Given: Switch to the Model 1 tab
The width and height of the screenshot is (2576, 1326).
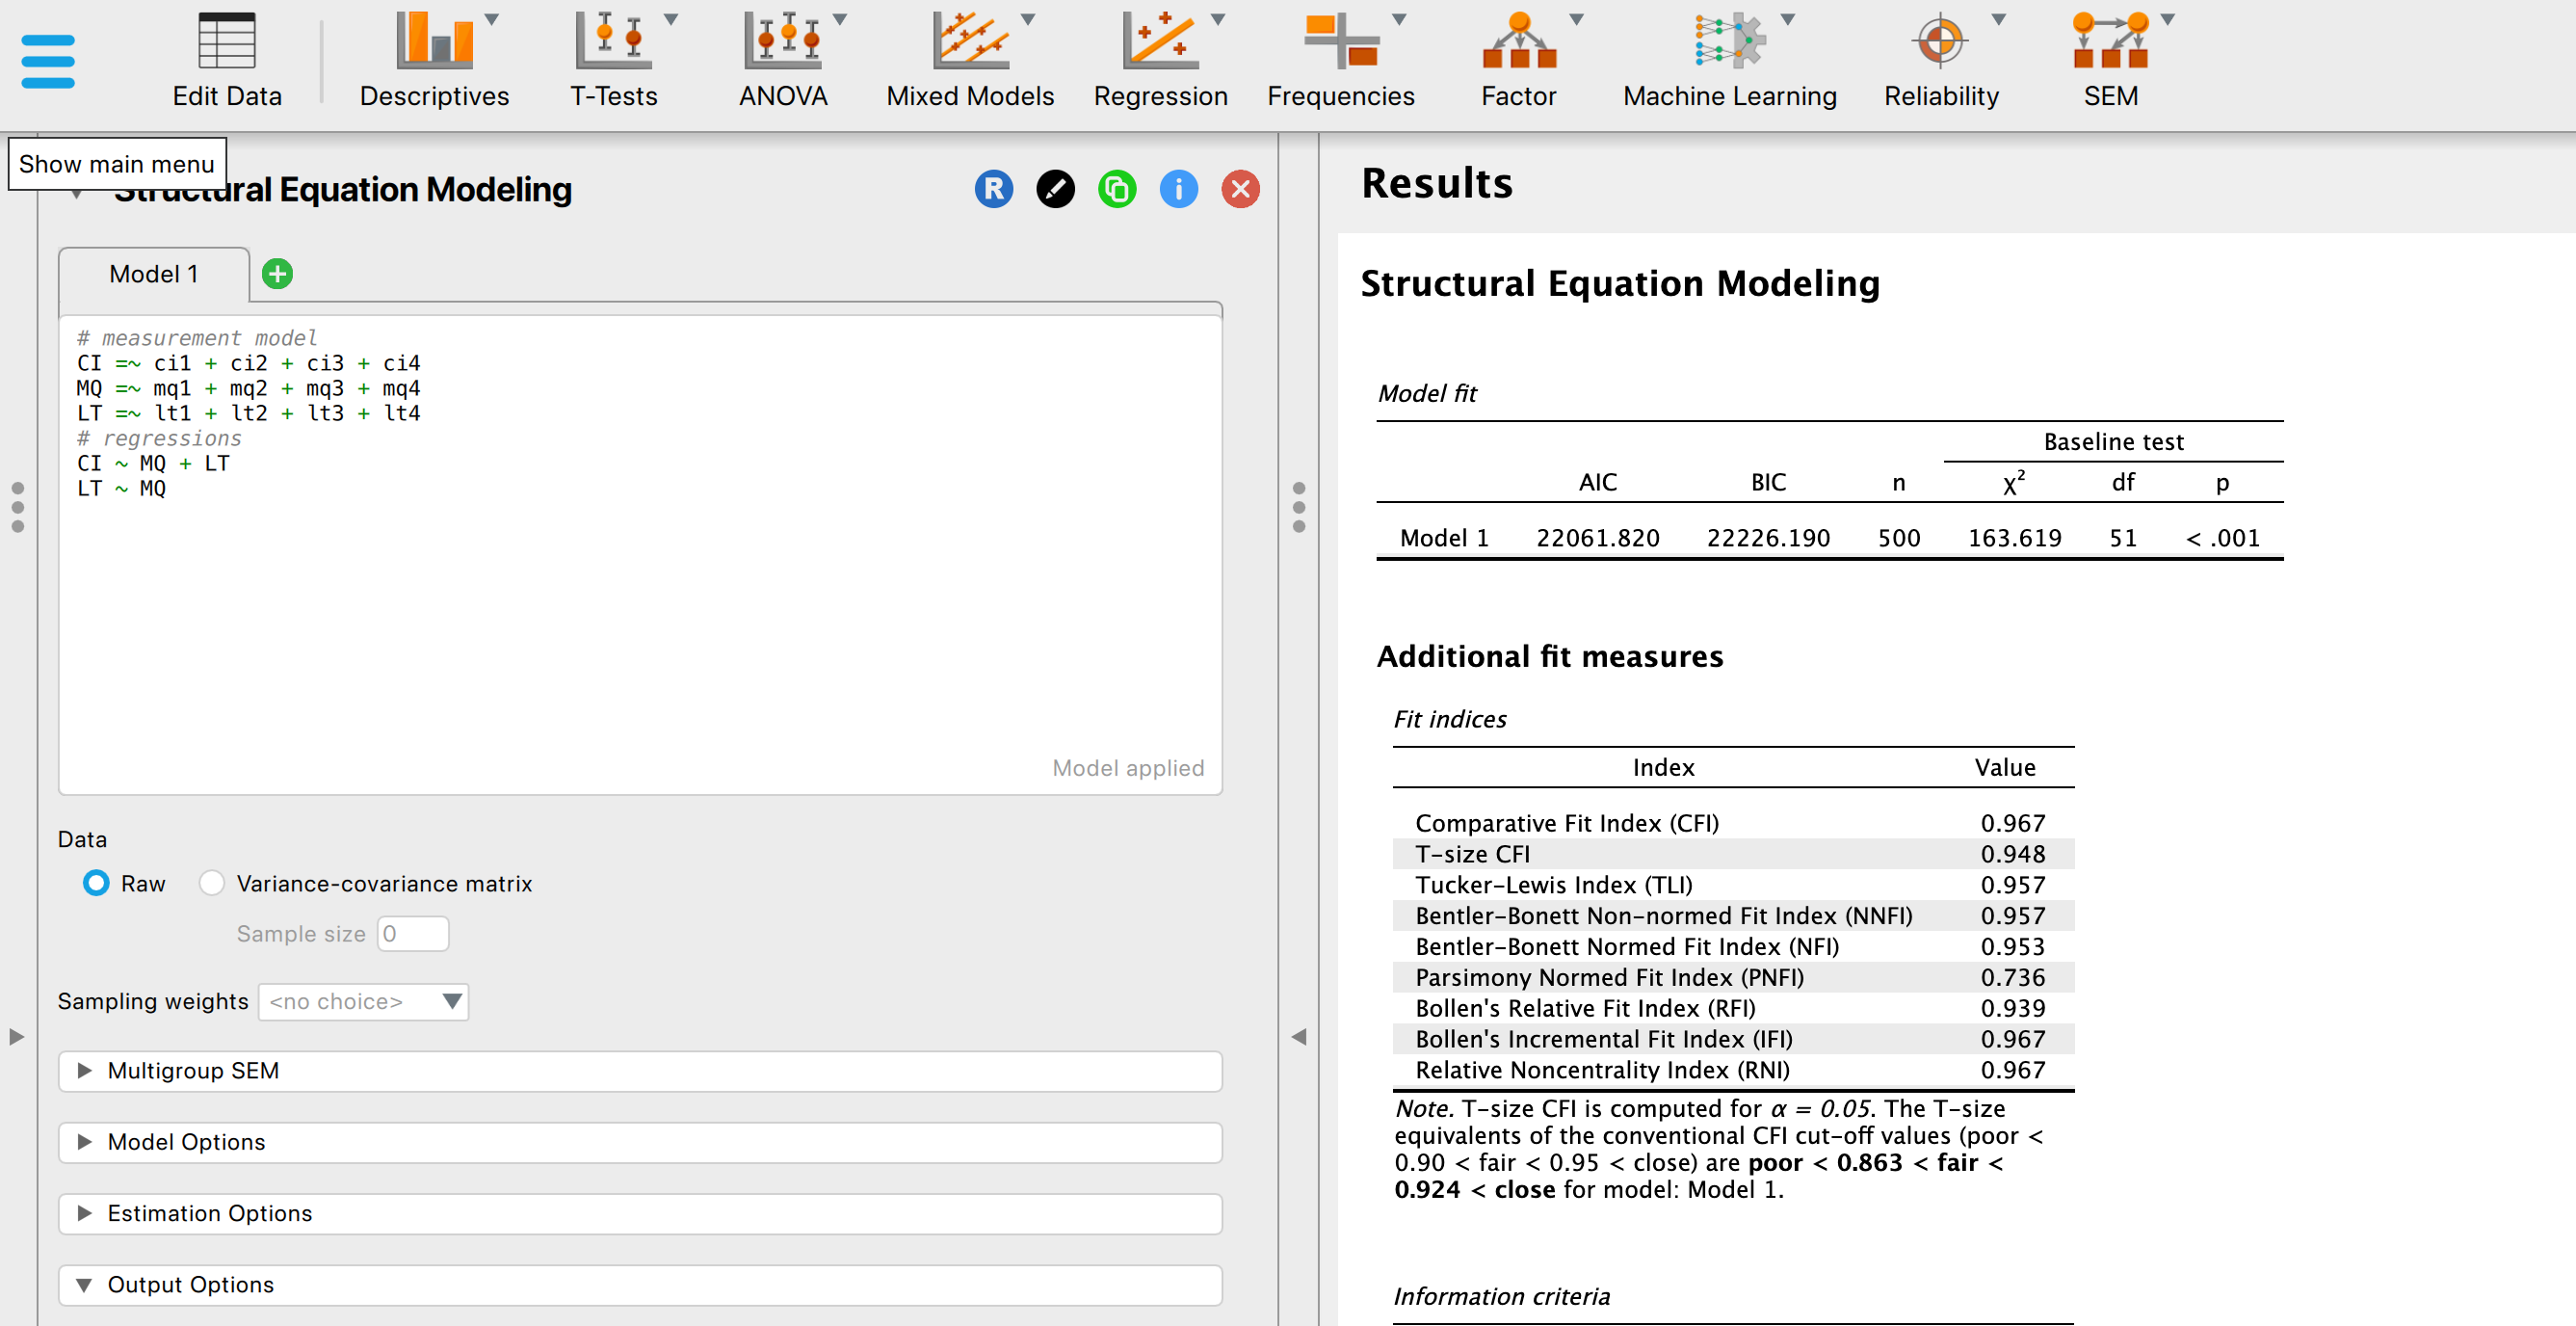Looking at the screenshot, I should [153, 273].
